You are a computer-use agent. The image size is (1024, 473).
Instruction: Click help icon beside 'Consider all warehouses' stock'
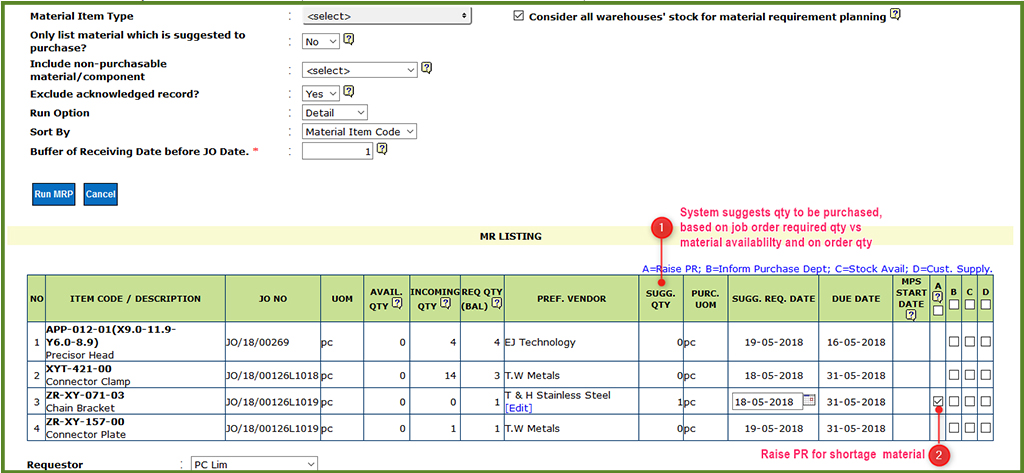(x=895, y=14)
